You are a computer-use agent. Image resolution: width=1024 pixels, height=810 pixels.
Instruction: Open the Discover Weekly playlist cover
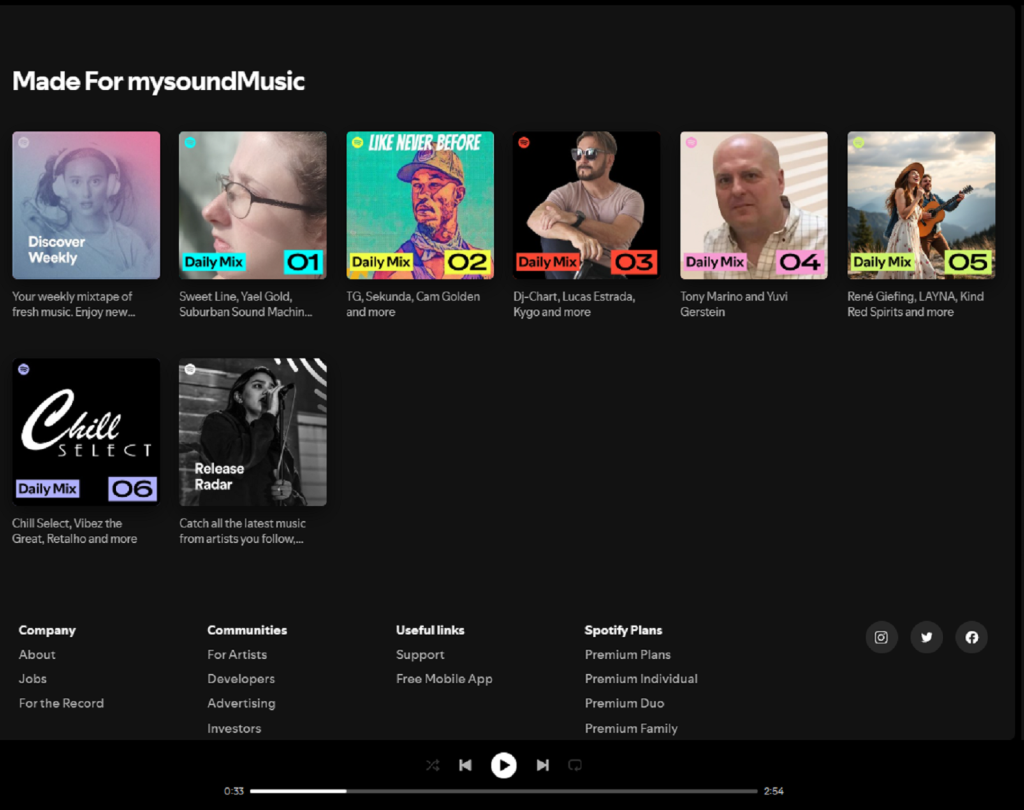coord(86,205)
